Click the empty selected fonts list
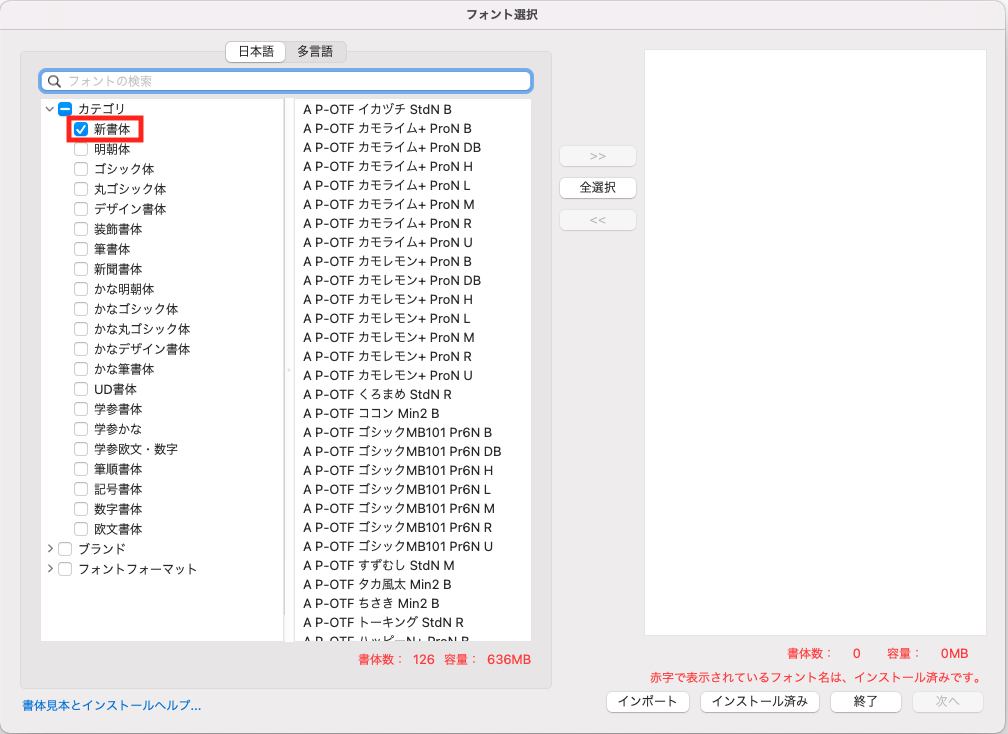The width and height of the screenshot is (1008, 734). click(x=815, y=343)
